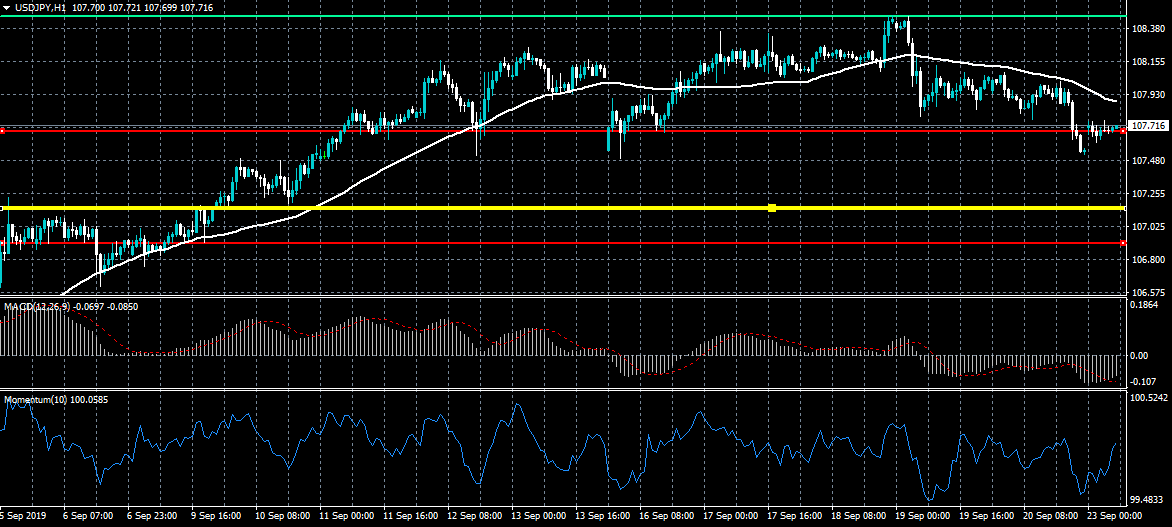Click the 106.800 price scale label

[1148, 259]
